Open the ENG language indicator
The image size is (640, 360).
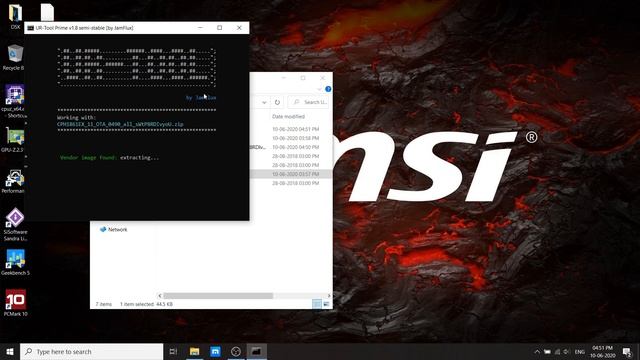(580, 352)
